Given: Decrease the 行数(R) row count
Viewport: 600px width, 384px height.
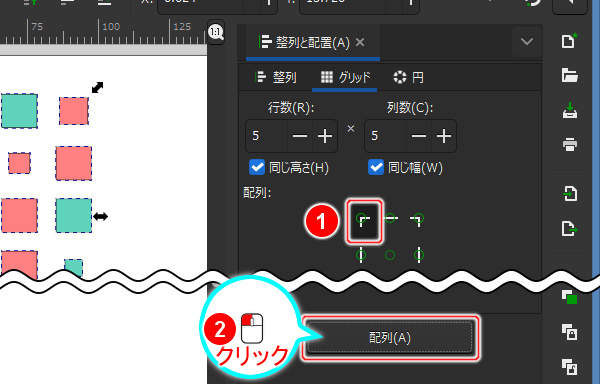Looking at the screenshot, I should pyautogui.click(x=300, y=136).
